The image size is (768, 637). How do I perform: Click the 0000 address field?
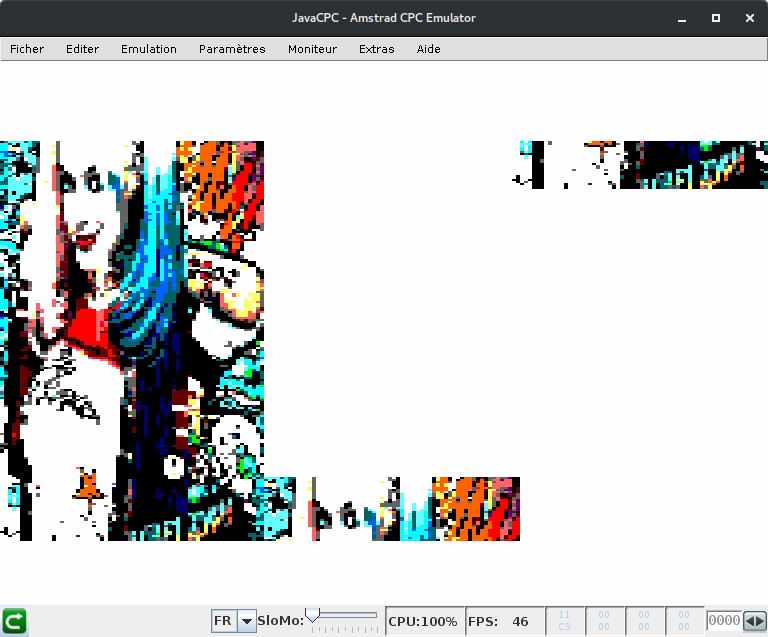click(724, 620)
